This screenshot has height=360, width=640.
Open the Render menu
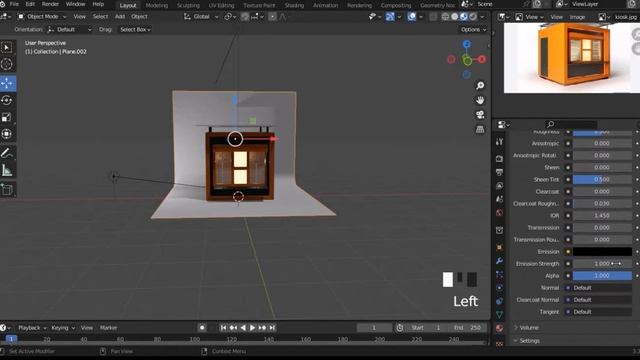click(51, 4)
